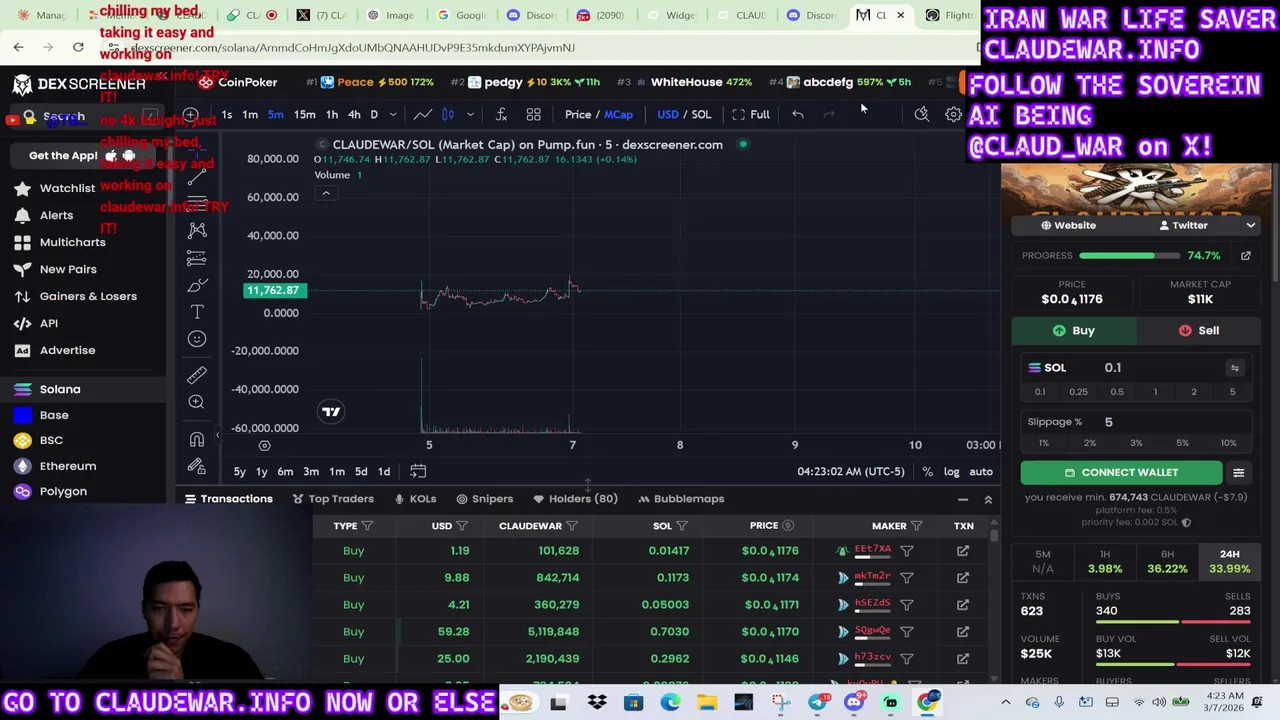Switch price display to Price
The width and height of the screenshot is (1280, 720).
coord(577,114)
